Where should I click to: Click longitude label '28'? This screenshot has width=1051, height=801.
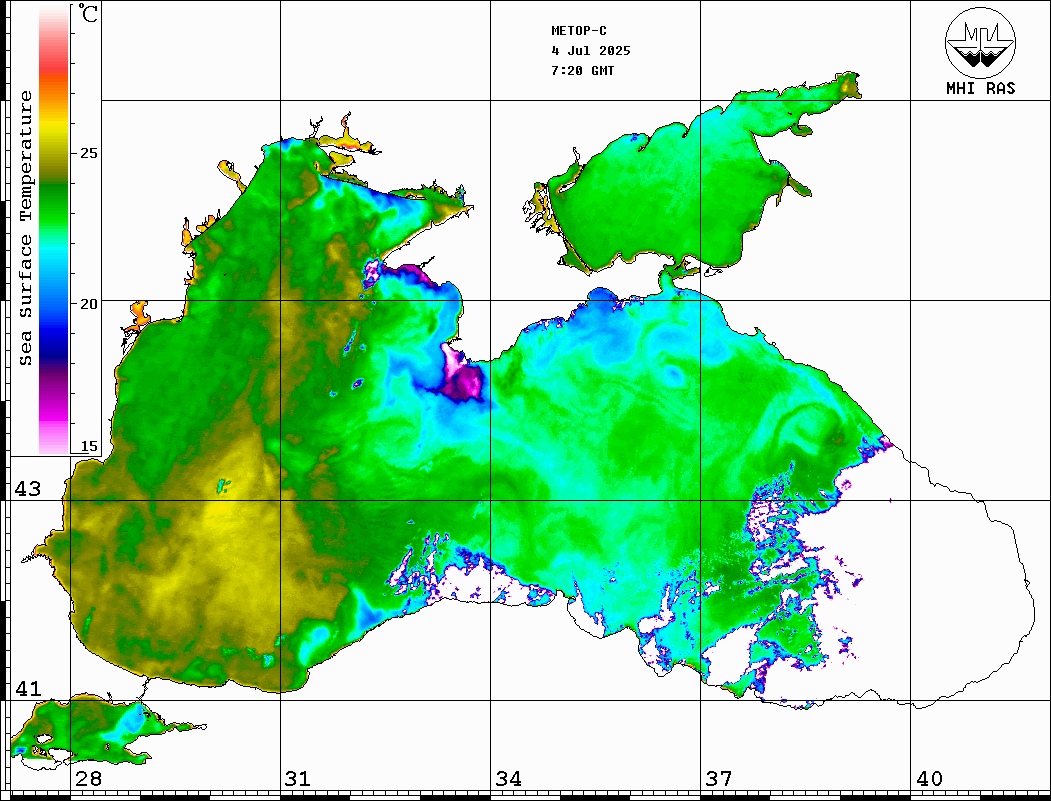tap(88, 779)
